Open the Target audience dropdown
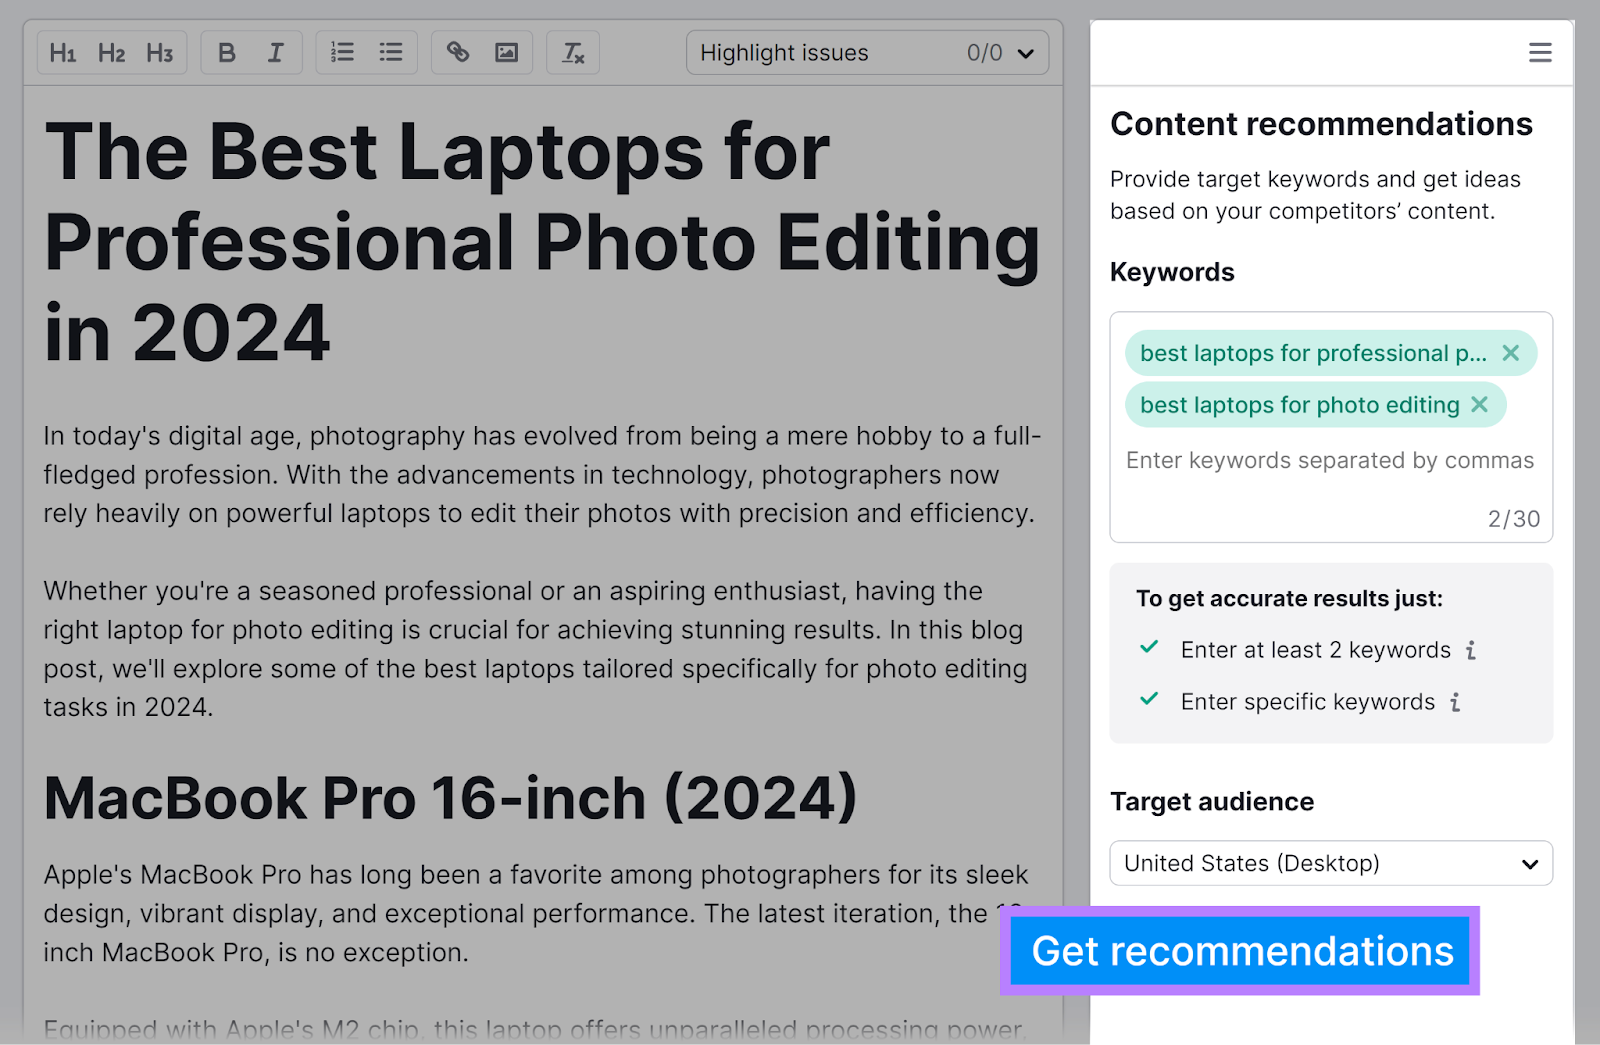 coord(1330,863)
